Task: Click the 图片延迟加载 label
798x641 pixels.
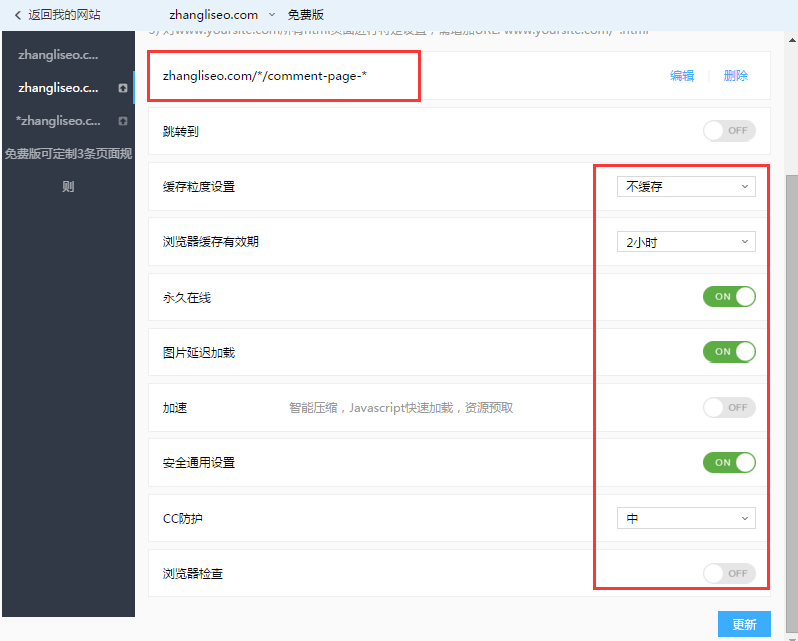Action: (199, 353)
